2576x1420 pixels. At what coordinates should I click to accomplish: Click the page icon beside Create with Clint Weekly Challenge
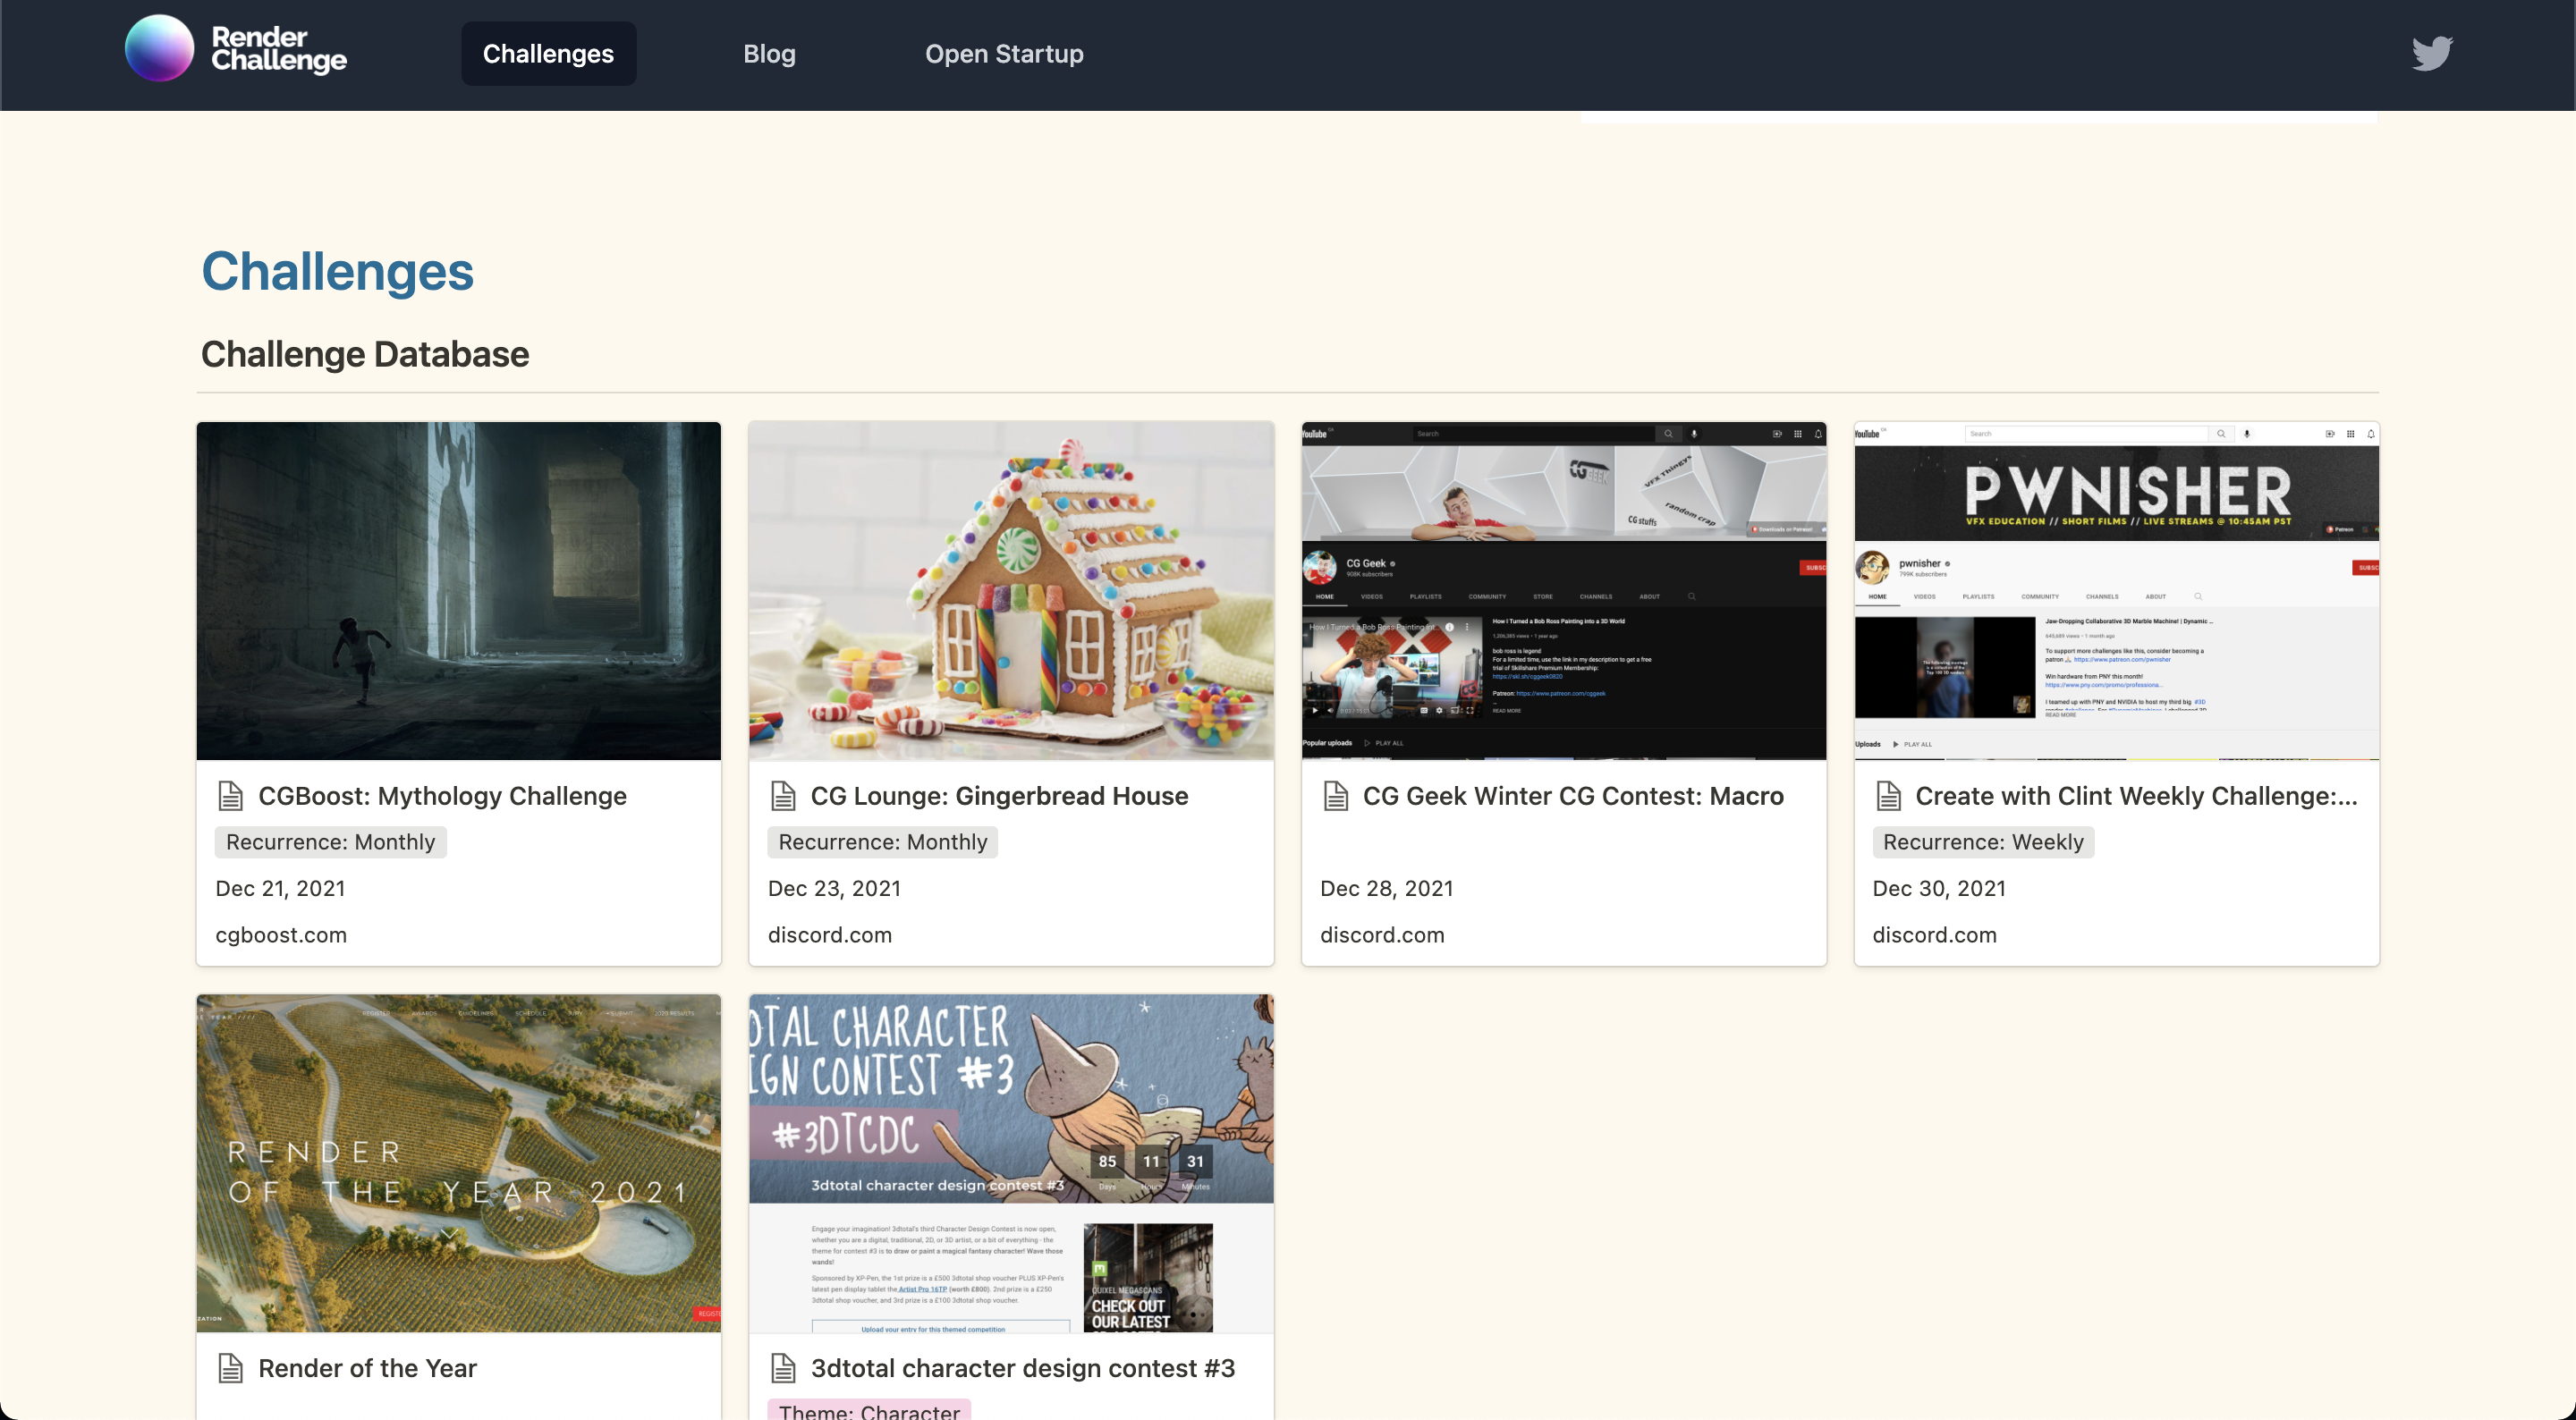click(1888, 796)
